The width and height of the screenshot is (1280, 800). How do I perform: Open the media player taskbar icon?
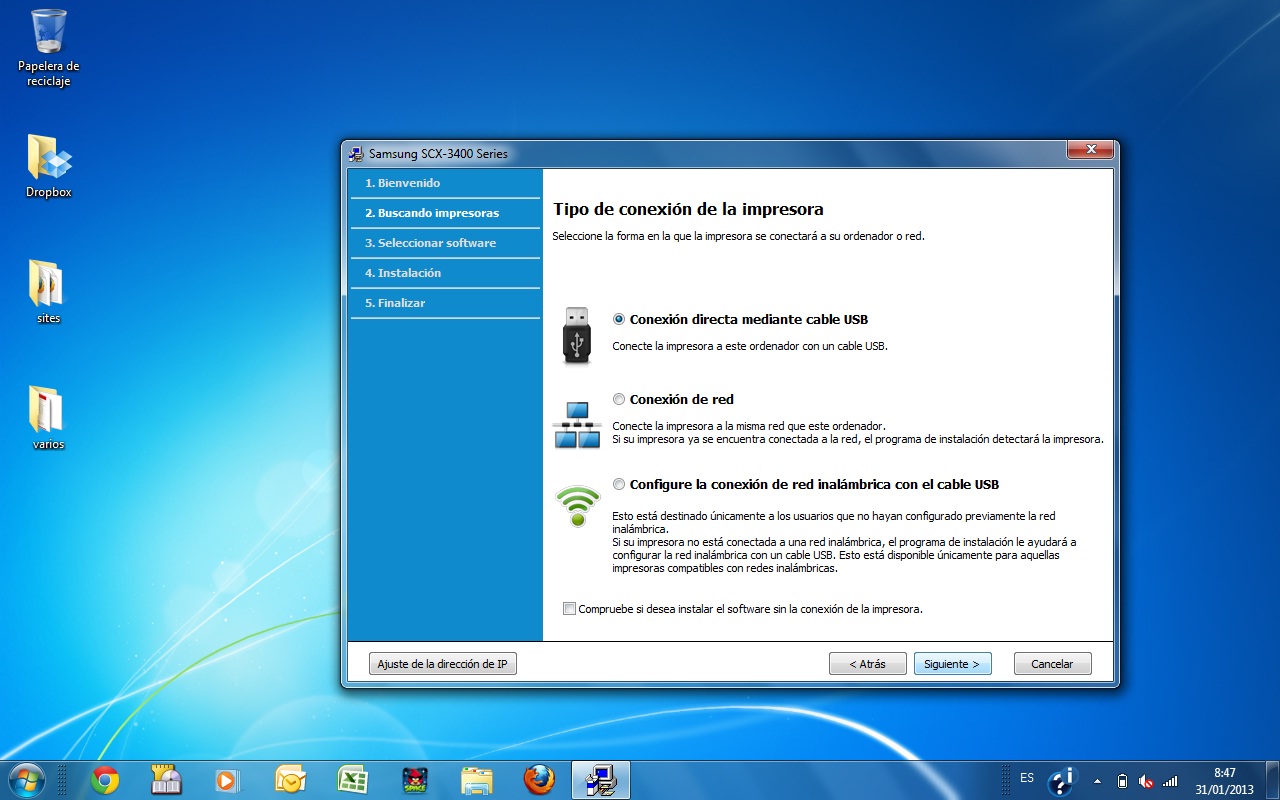click(228, 780)
